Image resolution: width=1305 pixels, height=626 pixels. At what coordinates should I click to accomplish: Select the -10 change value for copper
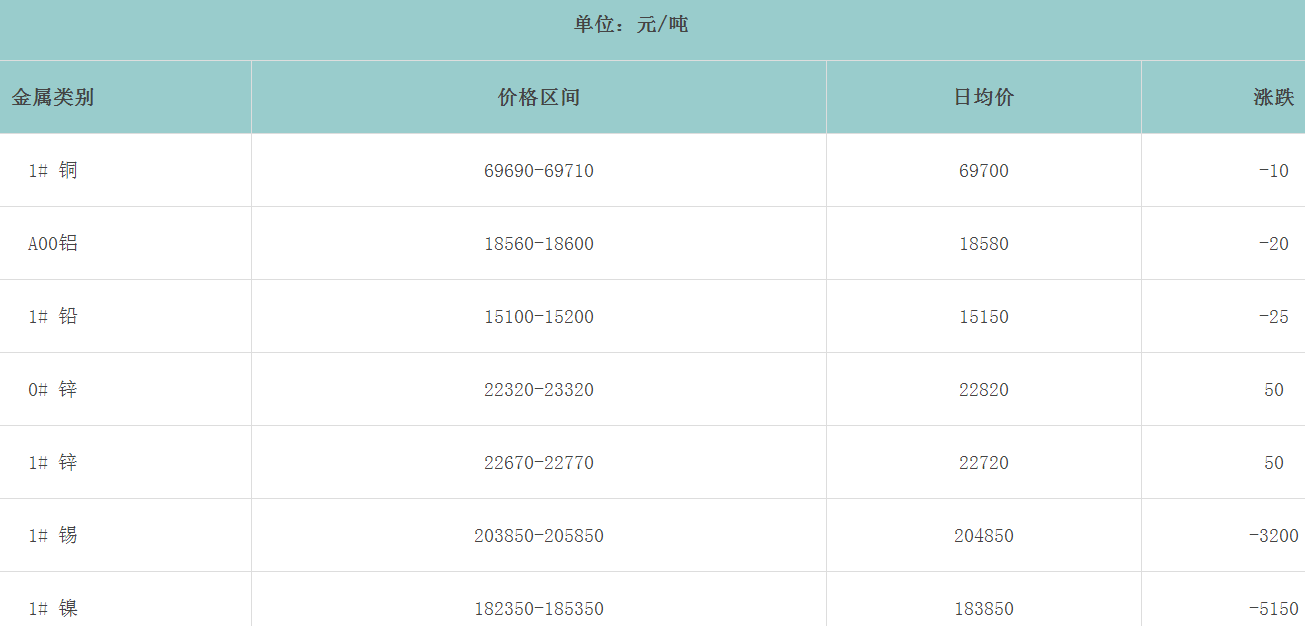(x=1273, y=171)
